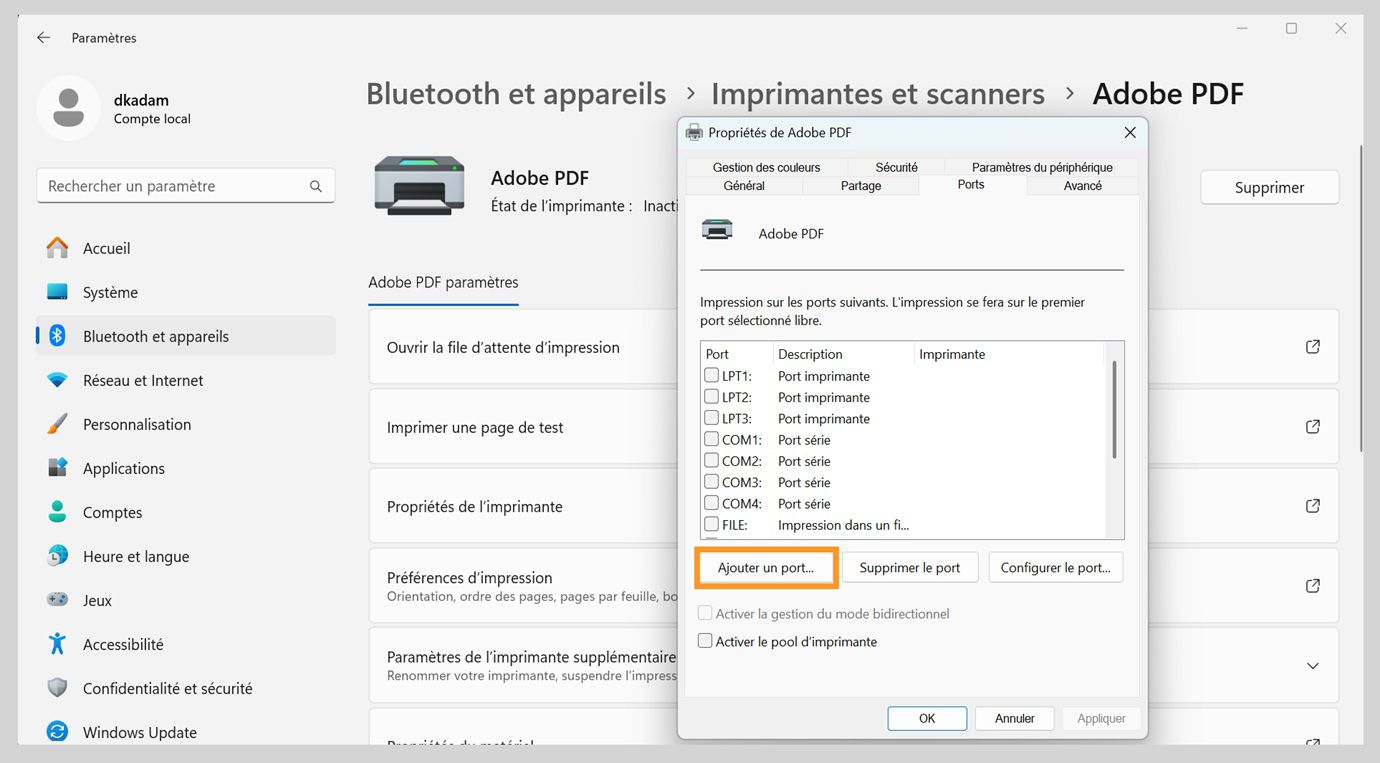Select the Système sidebar icon
The width and height of the screenshot is (1380, 763).
(x=57, y=292)
